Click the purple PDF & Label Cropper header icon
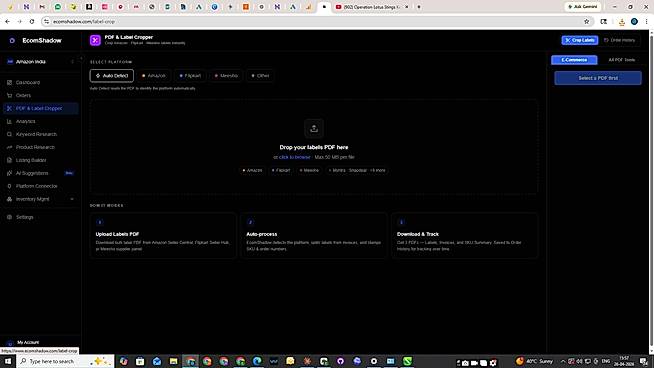654x368 pixels. tap(95, 40)
